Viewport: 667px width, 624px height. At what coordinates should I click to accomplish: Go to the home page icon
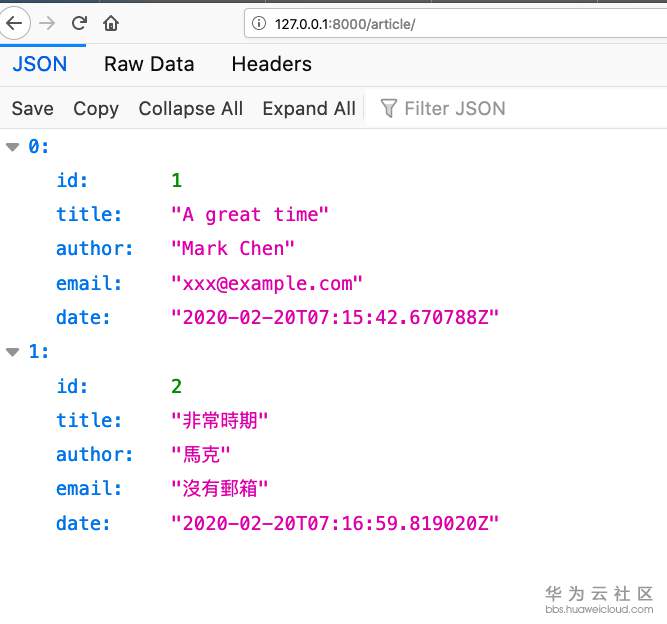click(x=111, y=22)
